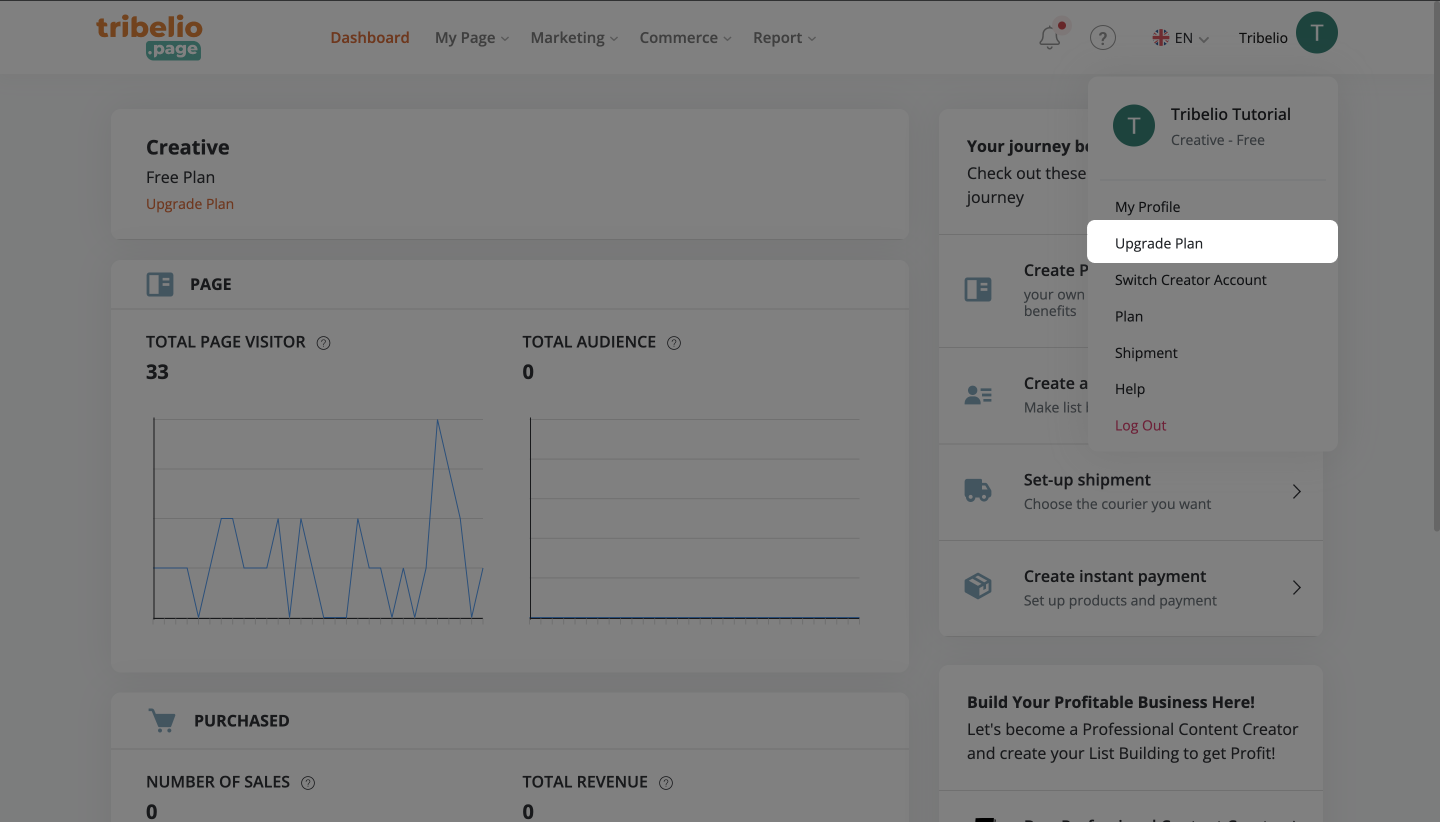Image resolution: width=1440 pixels, height=822 pixels.
Task: Click Total Page Visitor info icon
Action: point(323,343)
